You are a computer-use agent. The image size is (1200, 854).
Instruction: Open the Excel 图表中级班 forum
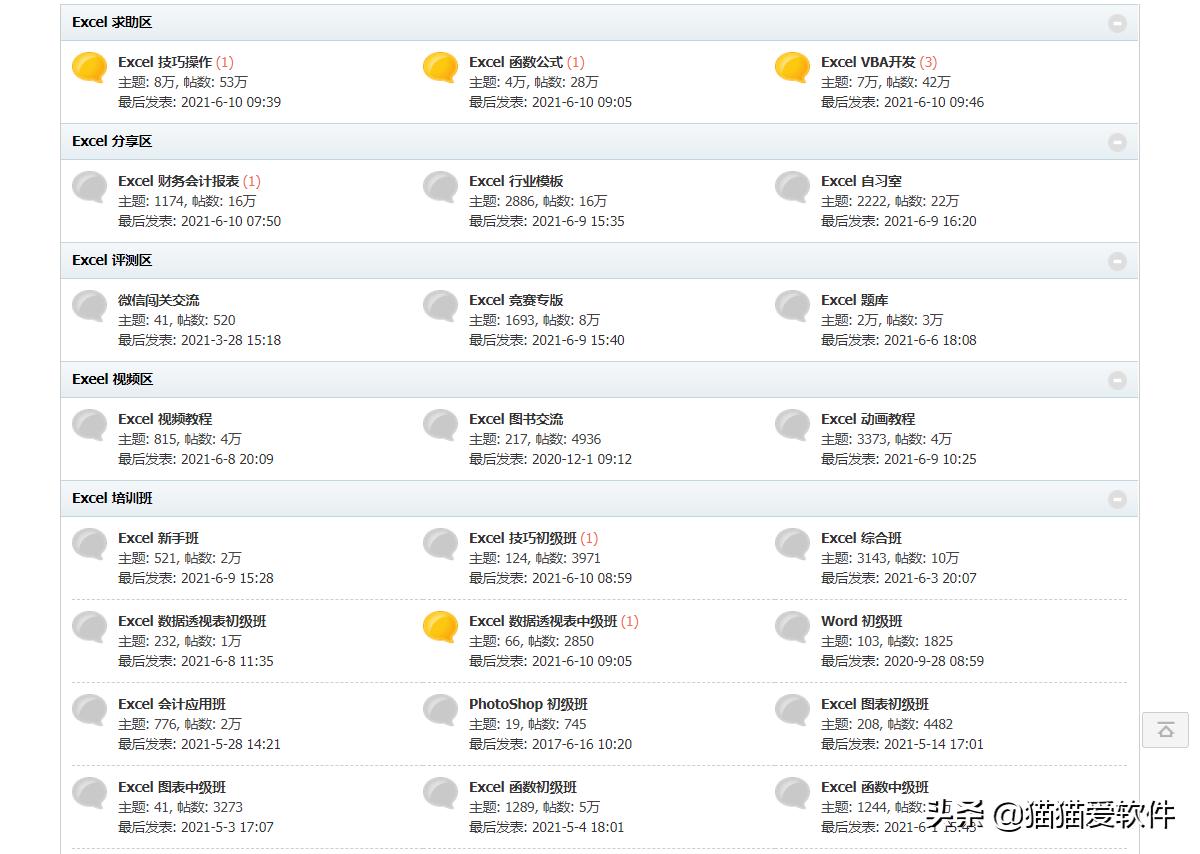[x=172, y=787]
